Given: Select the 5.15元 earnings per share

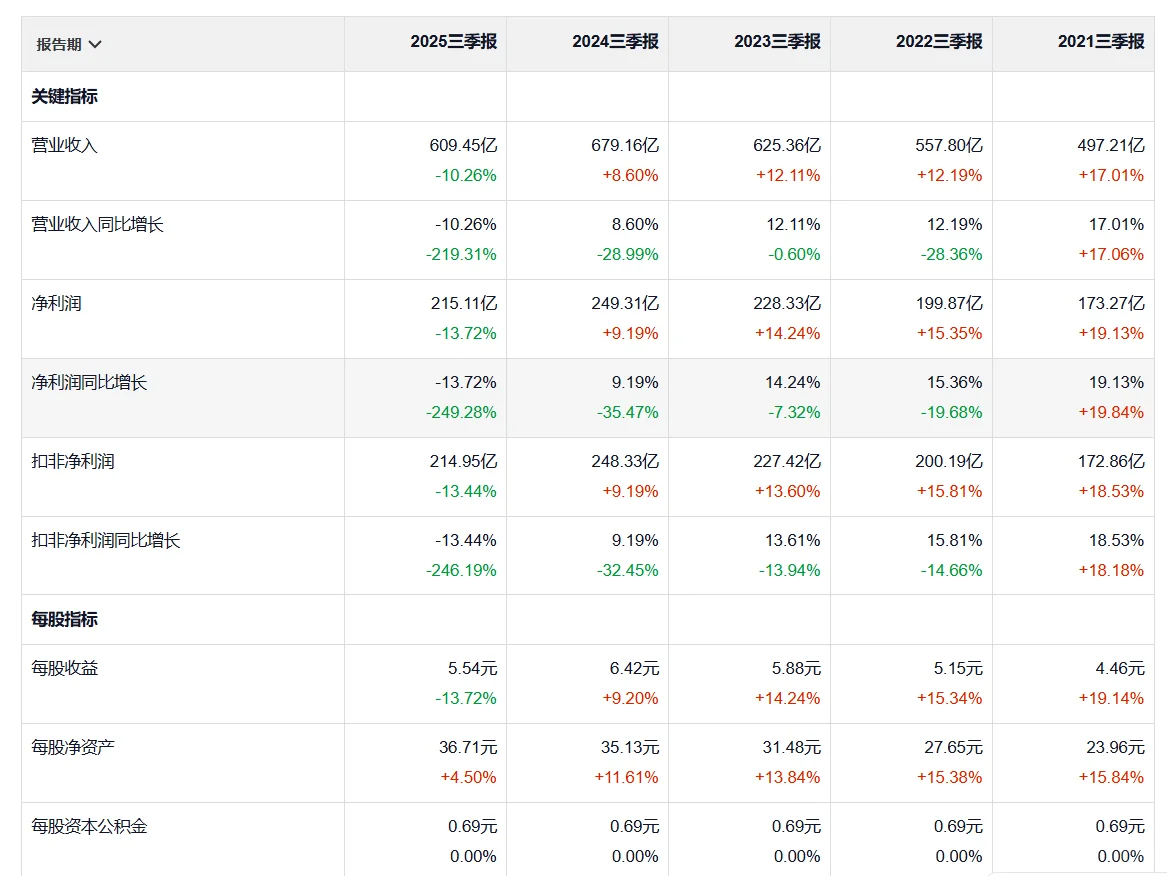Looking at the screenshot, I should click(958, 668).
